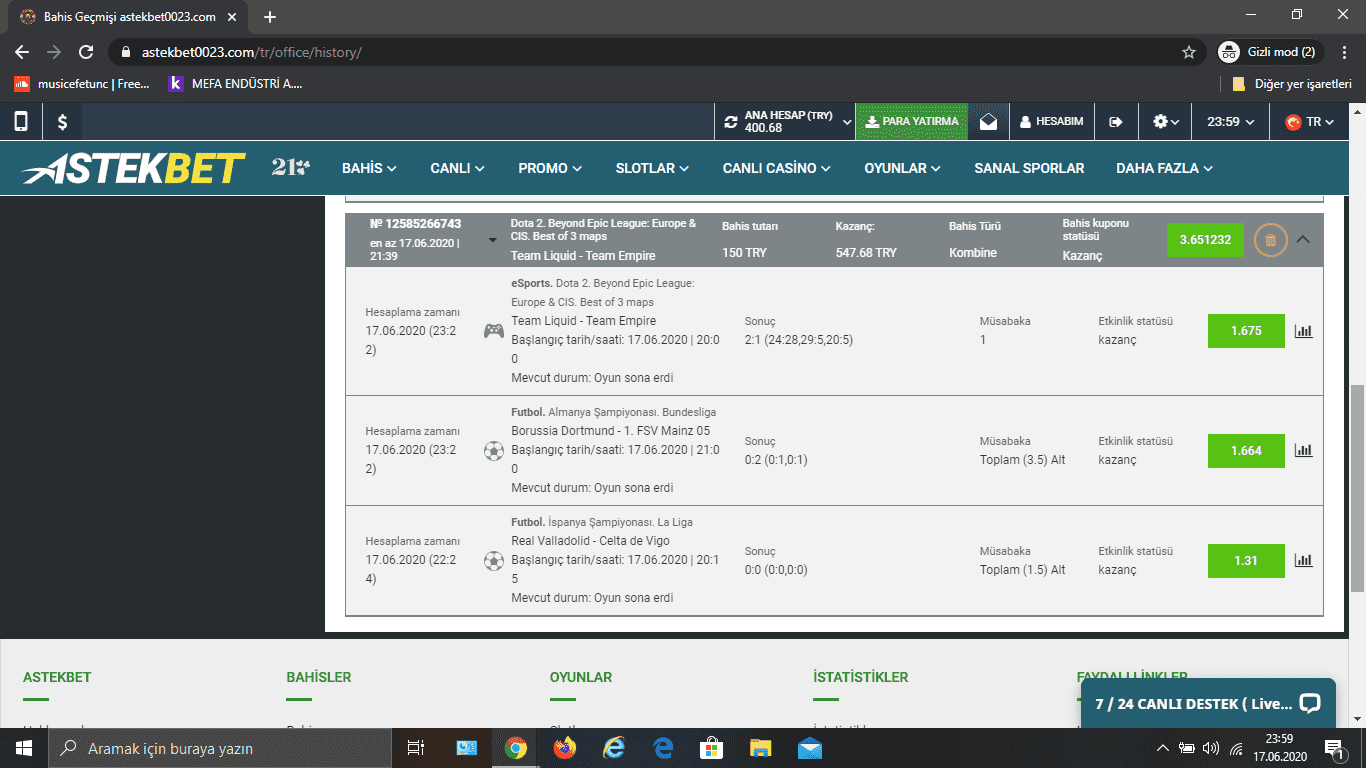The width and height of the screenshot is (1366, 768).
Task: Open the MEFA ENDÜSTRİ bookmark
Action: [235, 84]
